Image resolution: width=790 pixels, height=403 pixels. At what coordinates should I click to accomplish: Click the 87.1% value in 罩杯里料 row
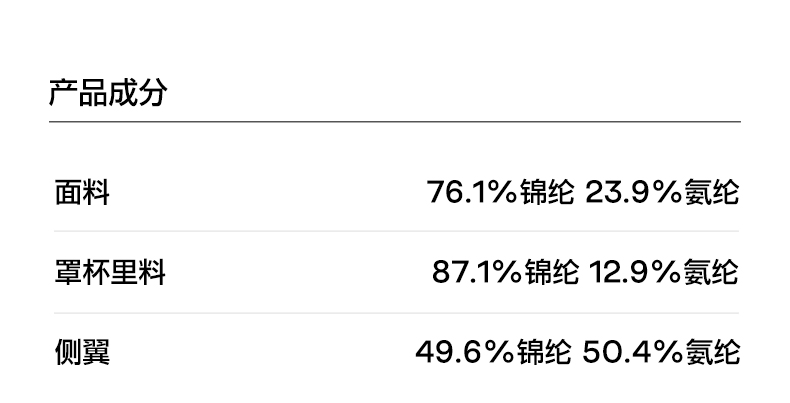475,271
